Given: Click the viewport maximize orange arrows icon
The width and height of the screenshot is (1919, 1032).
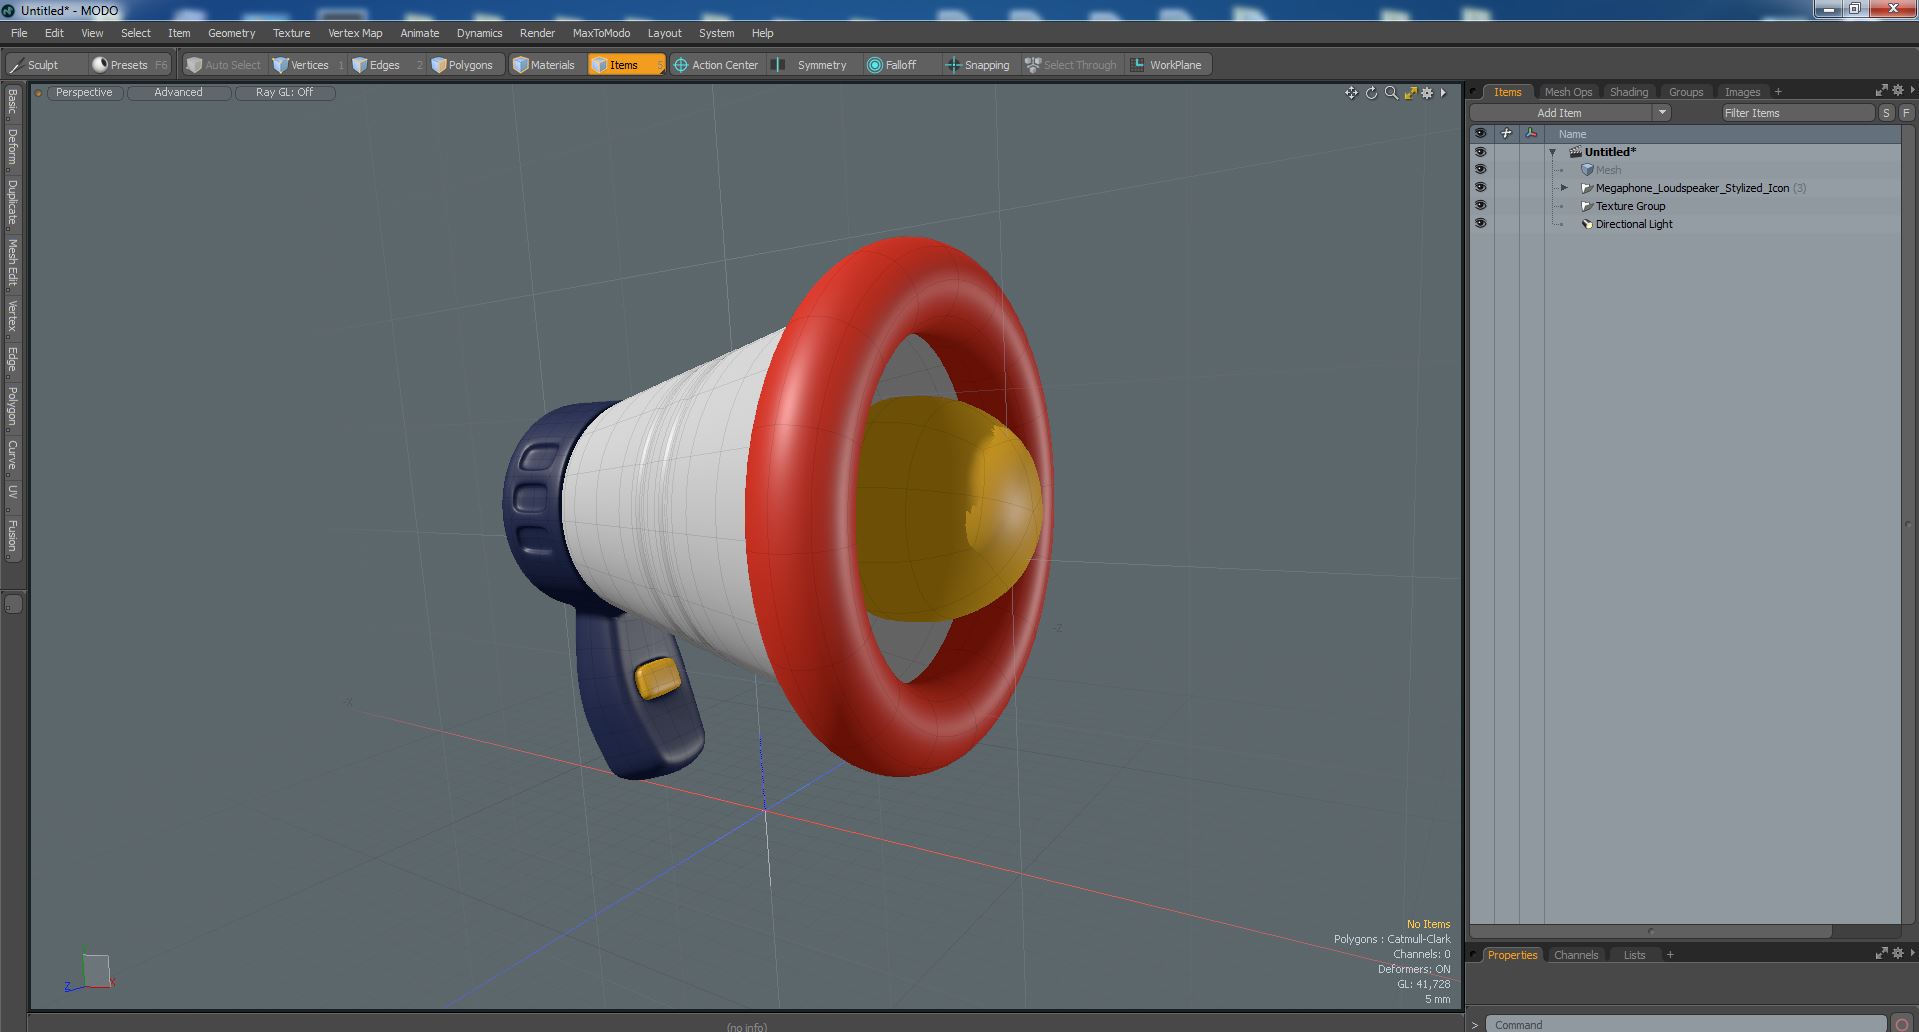Looking at the screenshot, I should pos(1410,93).
